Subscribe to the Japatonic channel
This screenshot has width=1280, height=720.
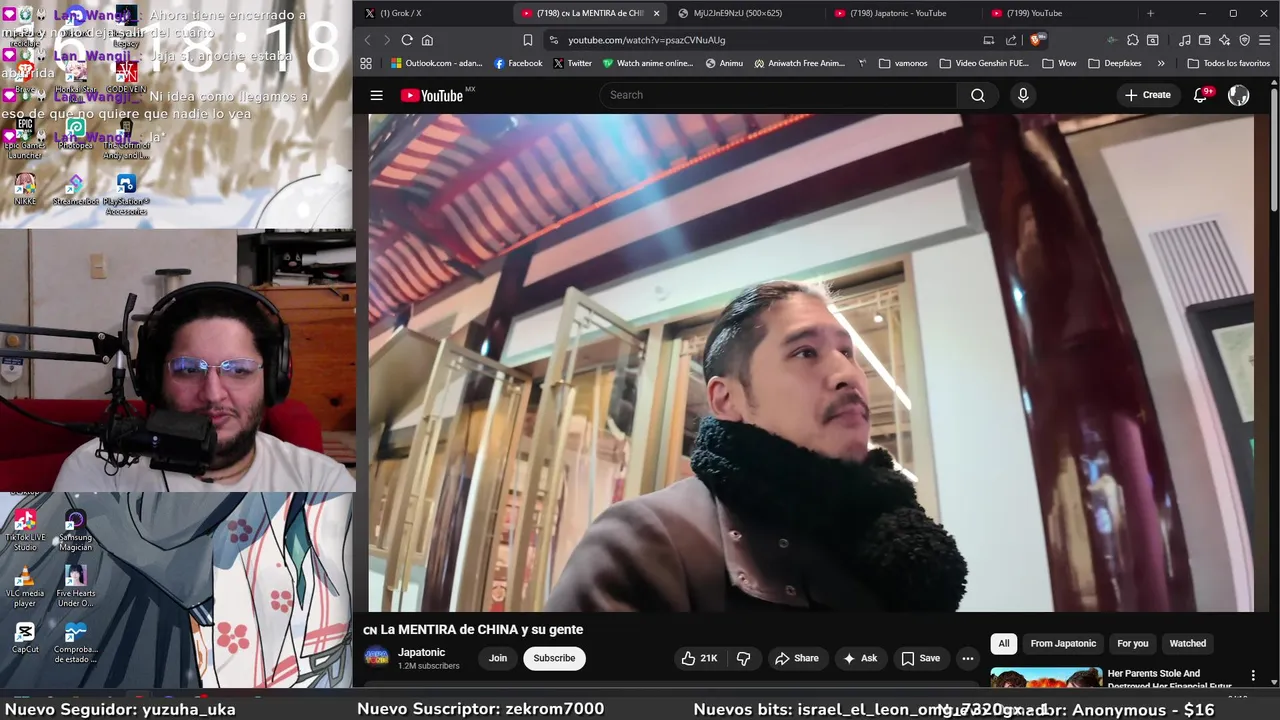554,658
